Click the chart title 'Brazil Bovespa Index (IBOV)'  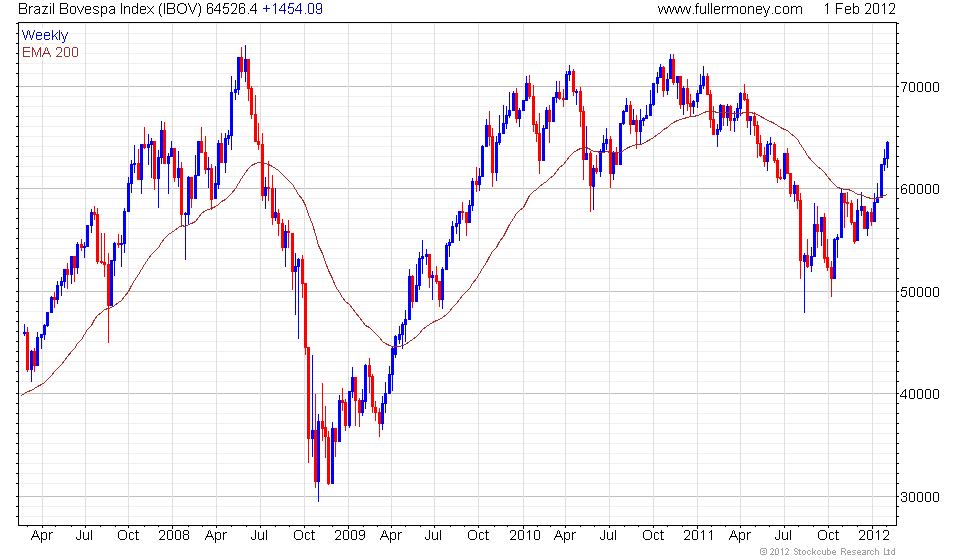[110, 9]
